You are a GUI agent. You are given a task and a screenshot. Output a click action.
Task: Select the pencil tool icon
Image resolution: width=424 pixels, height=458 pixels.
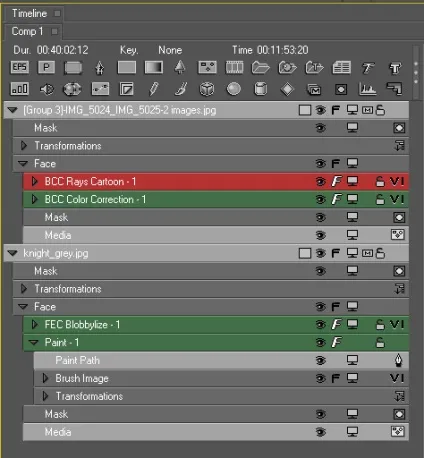click(x=154, y=89)
